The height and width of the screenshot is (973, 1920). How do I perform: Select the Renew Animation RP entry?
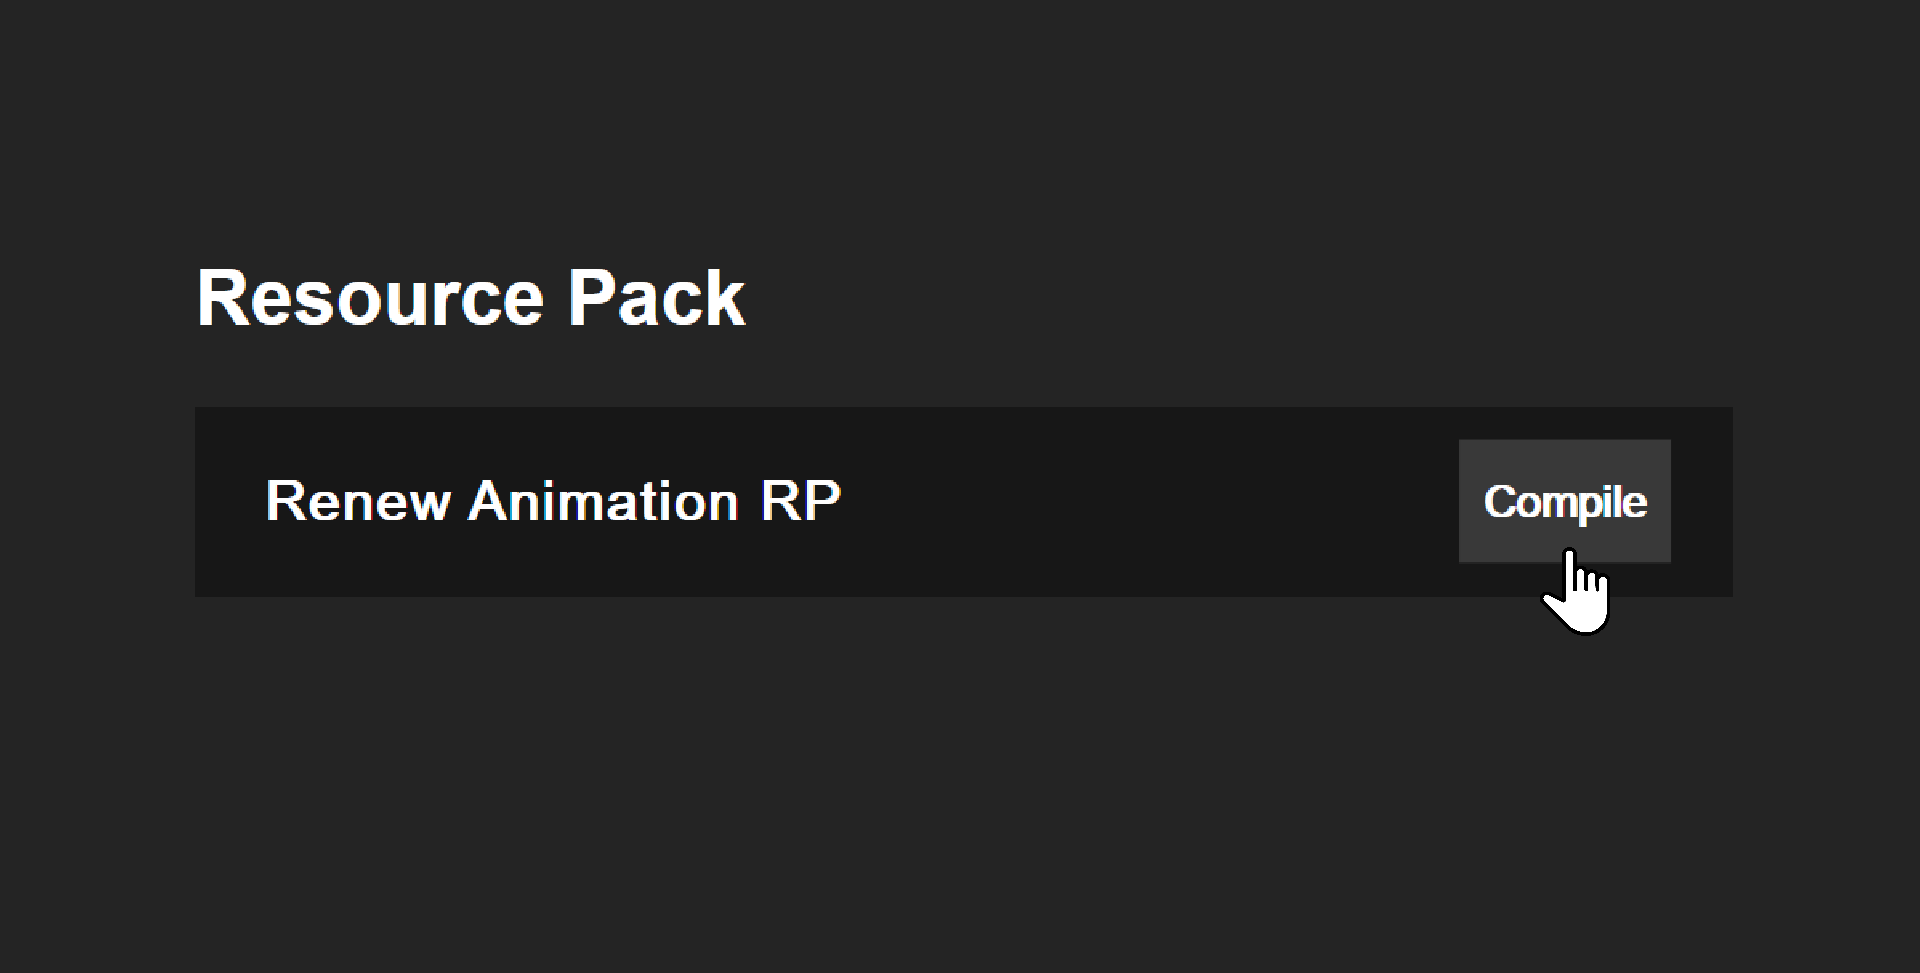click(553, 501)
